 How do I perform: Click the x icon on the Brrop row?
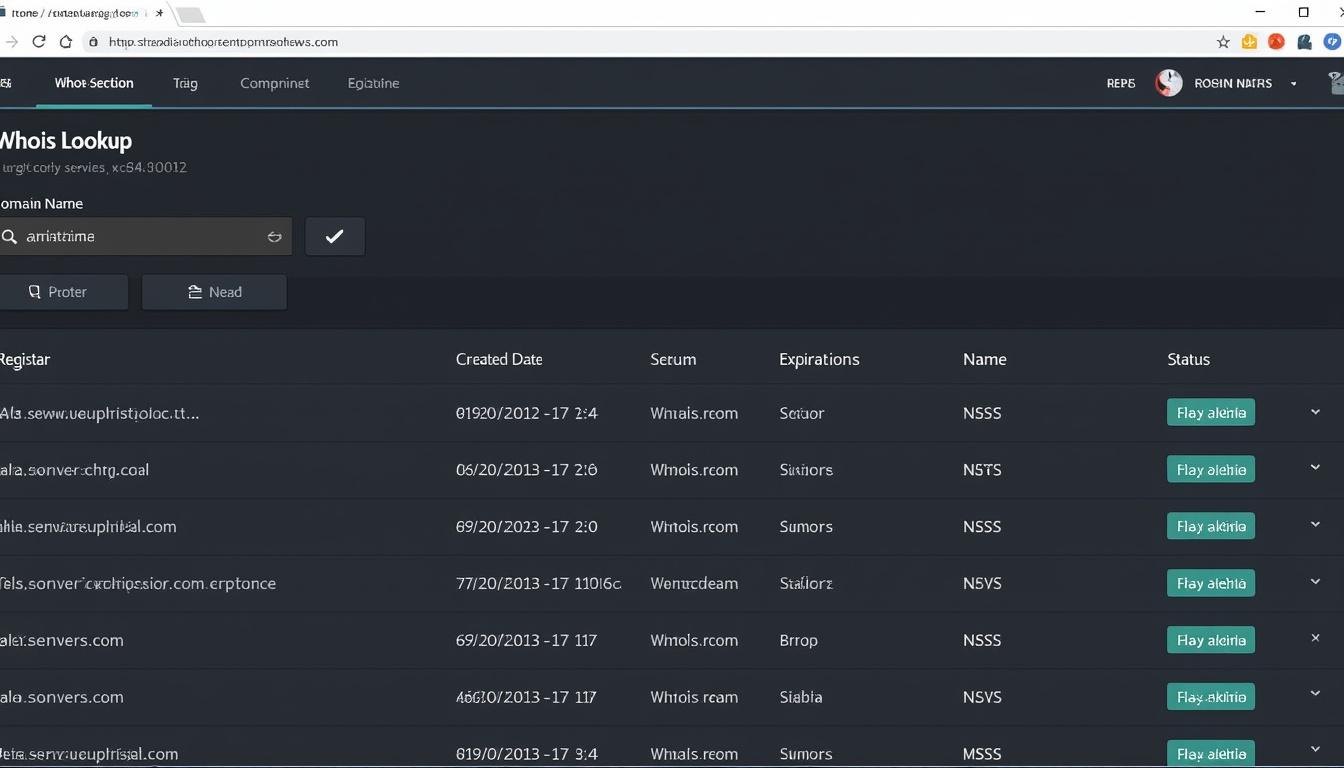tap(1315, 638)
